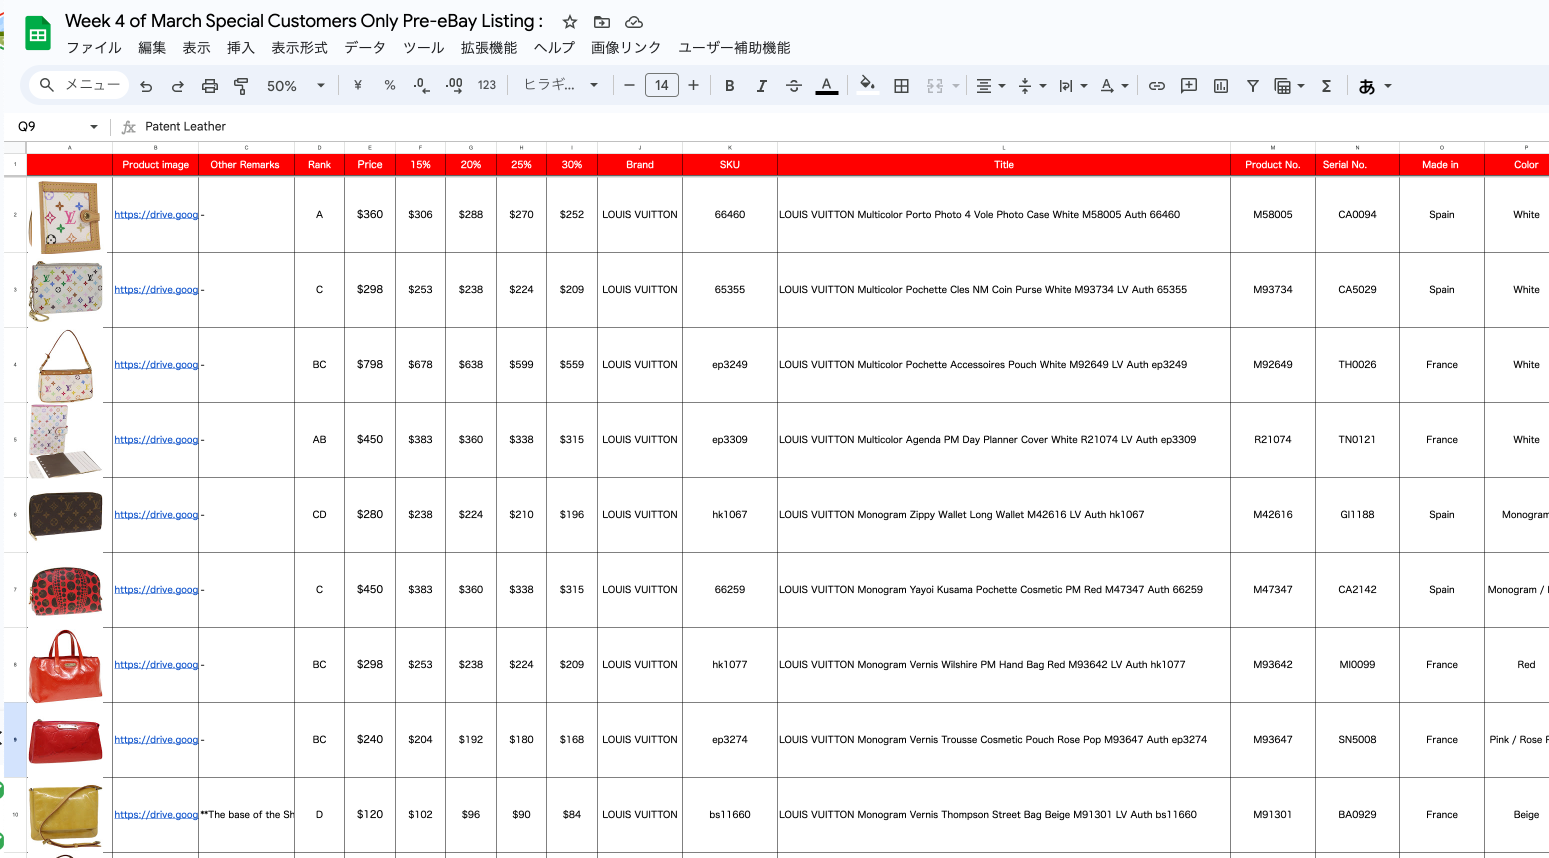
Task: Click the Sigma functions icon
Action: (1326, 86)
